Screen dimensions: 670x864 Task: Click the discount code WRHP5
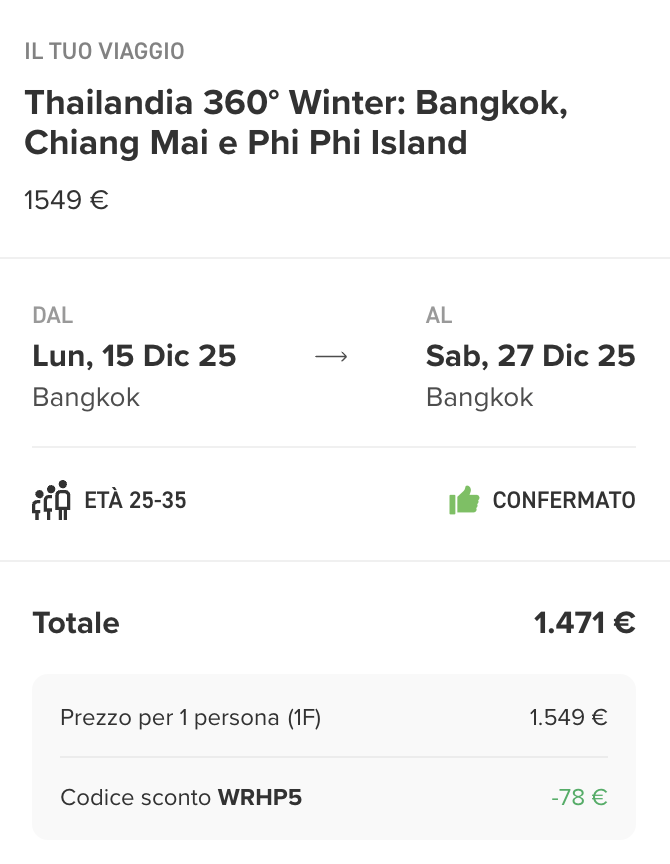click(x=260, y=797)
